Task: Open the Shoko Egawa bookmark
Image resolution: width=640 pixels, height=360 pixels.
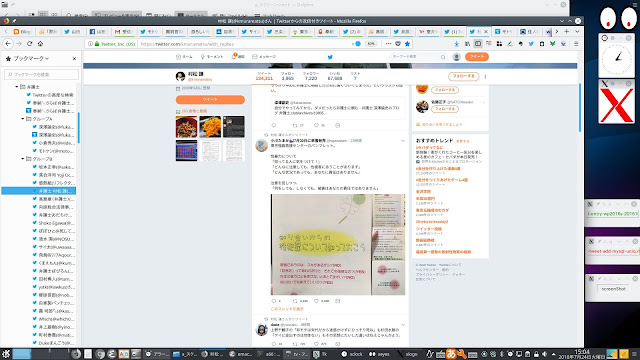Action: 53,223
